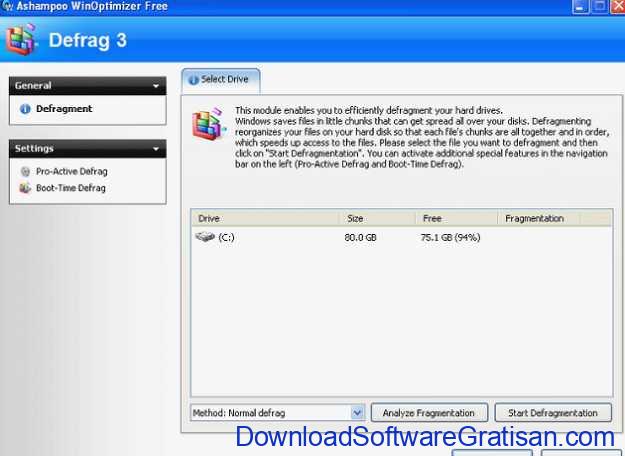Screen dimensions: 625x456
Task: Click the info icon beside Defragment
Action: coord(25,109)
